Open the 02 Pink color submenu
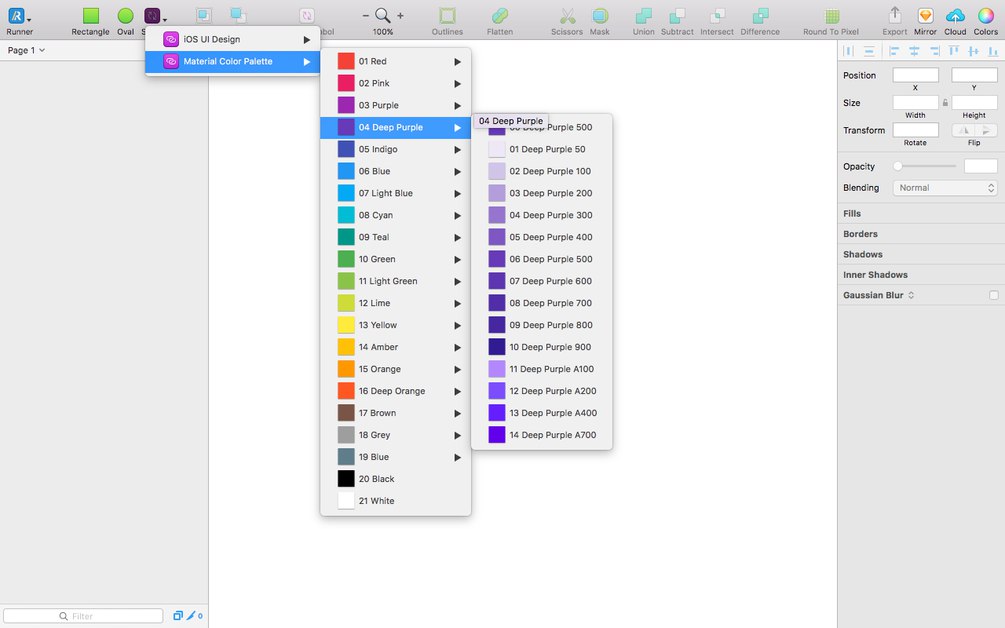 point(395,83)
